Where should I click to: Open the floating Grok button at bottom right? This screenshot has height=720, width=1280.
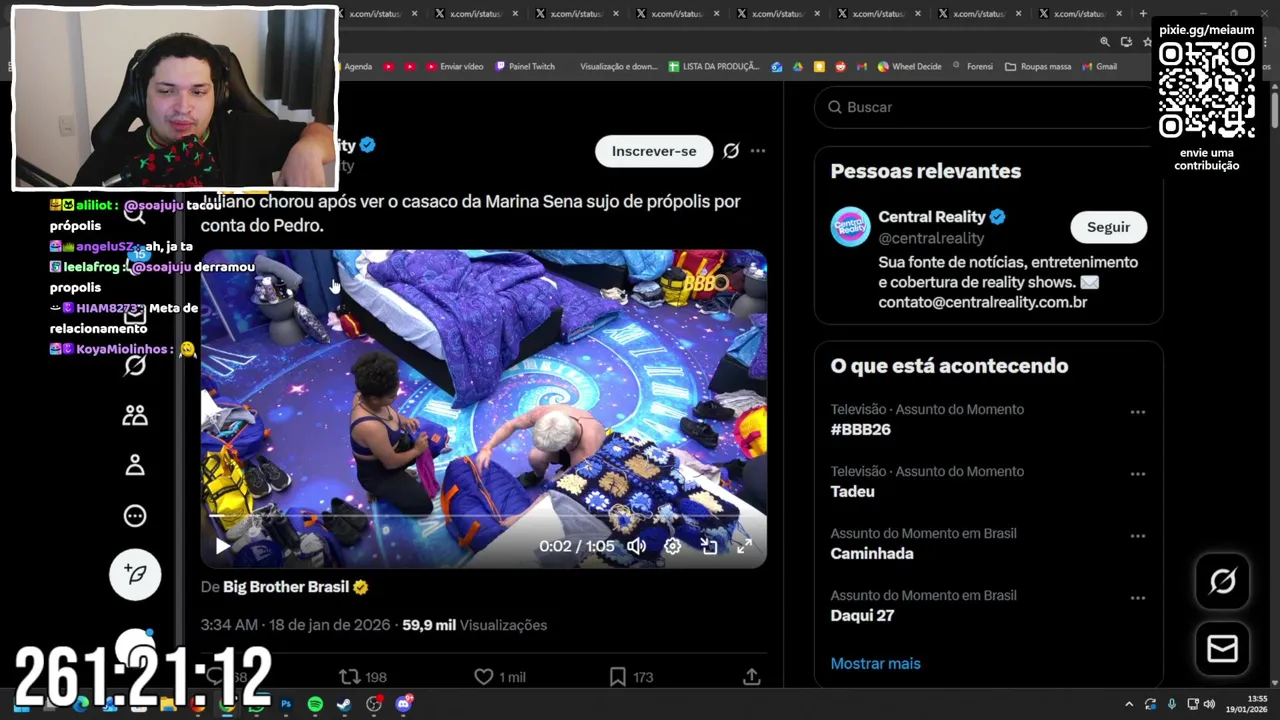[1223, 581]
